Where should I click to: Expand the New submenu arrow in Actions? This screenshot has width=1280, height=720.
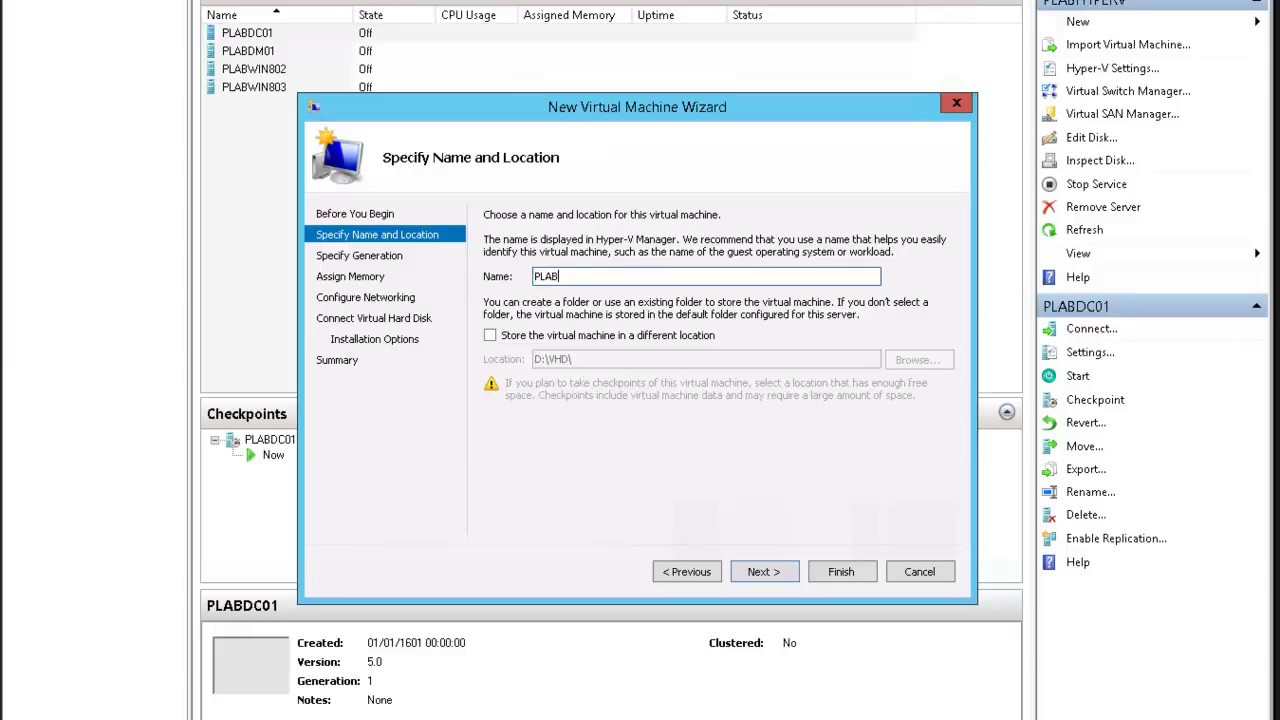[x=1257, y=22]
